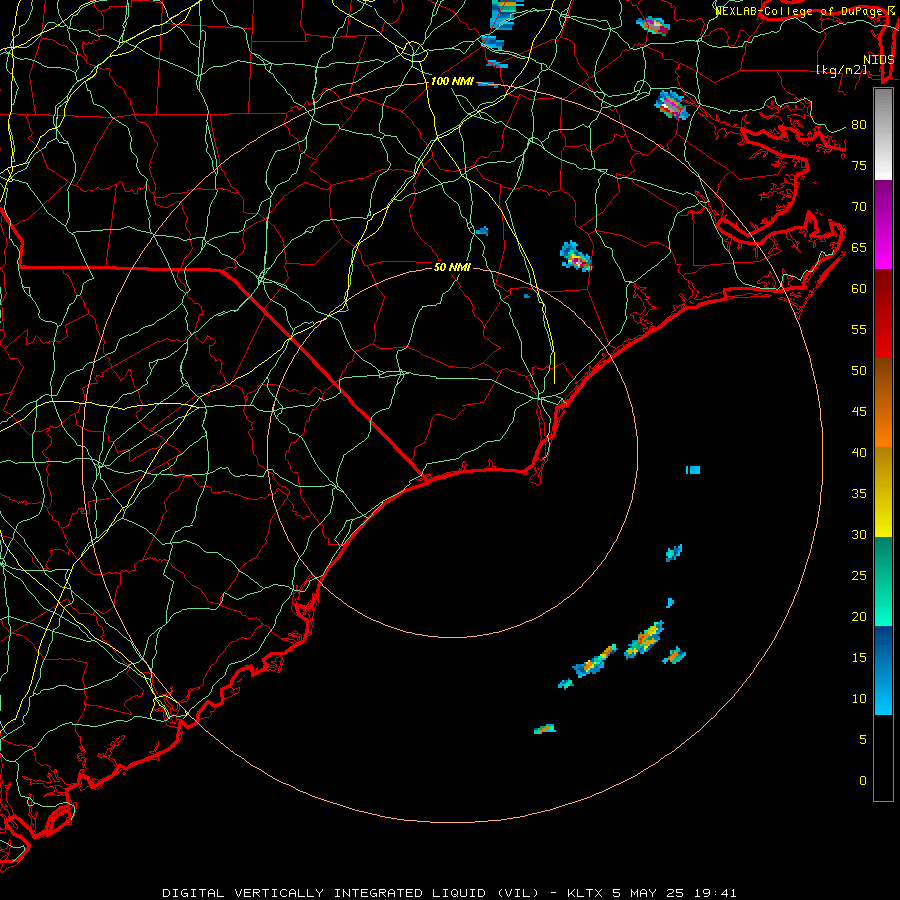900x900 pixels.
Task: Click the 70 value on the color scale
Action: point(859,207)
